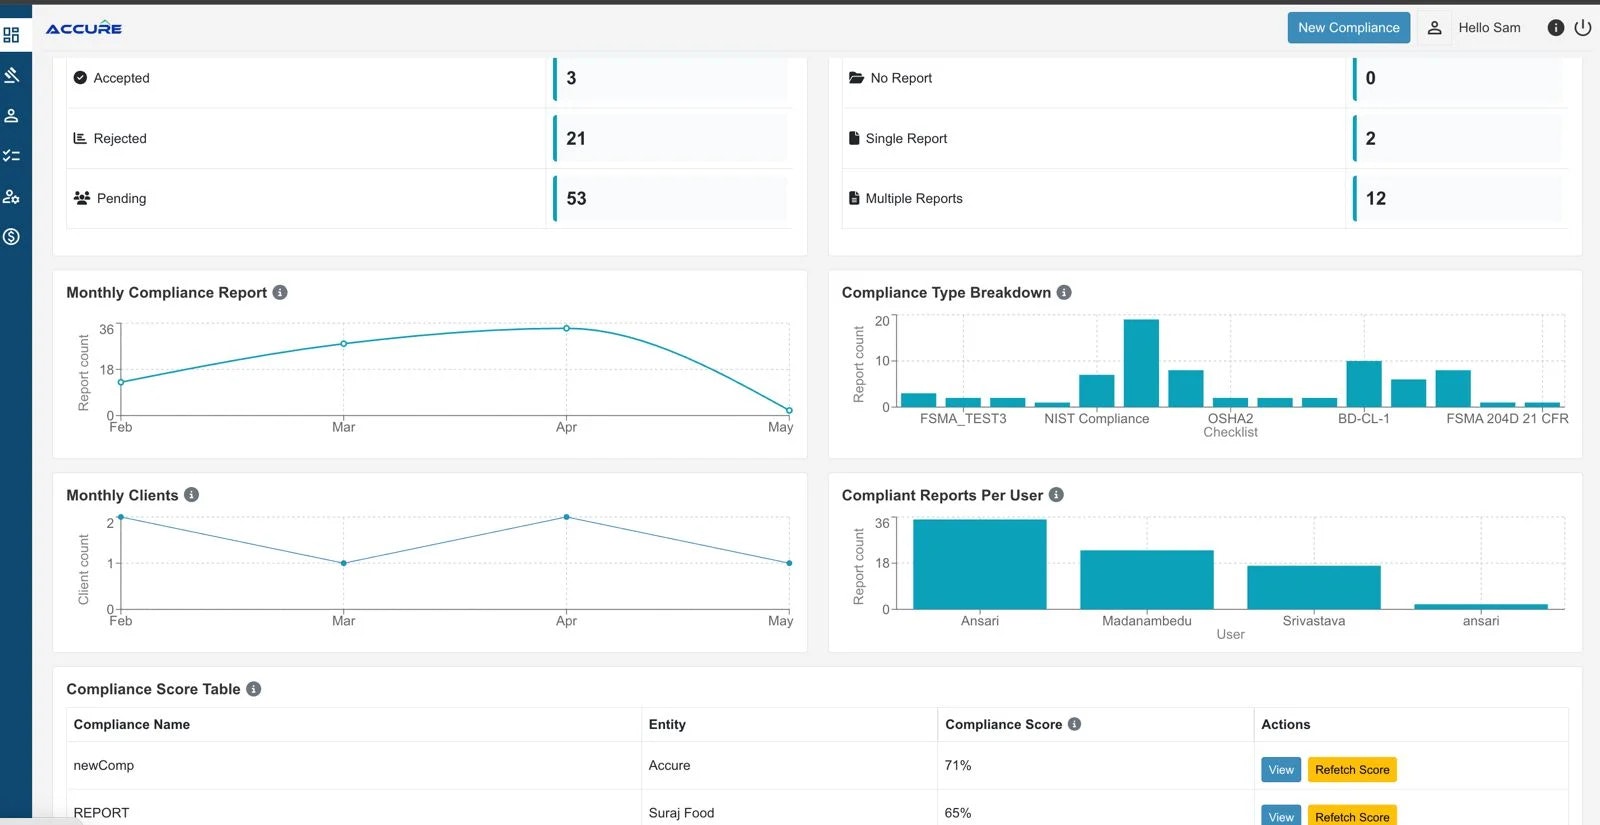The image size is (1600, 825).
Task: Click the New Compliance button
Action: [1348, 28]
